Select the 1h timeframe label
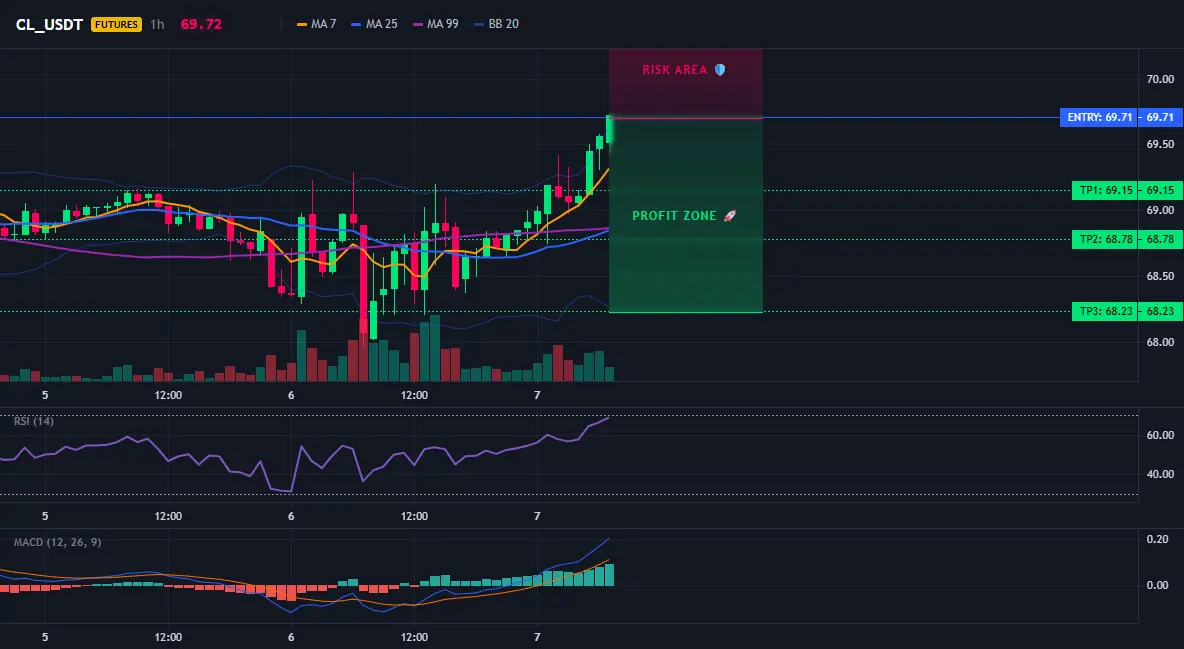This screenshot has height=649, width=1184. (157, 24)
